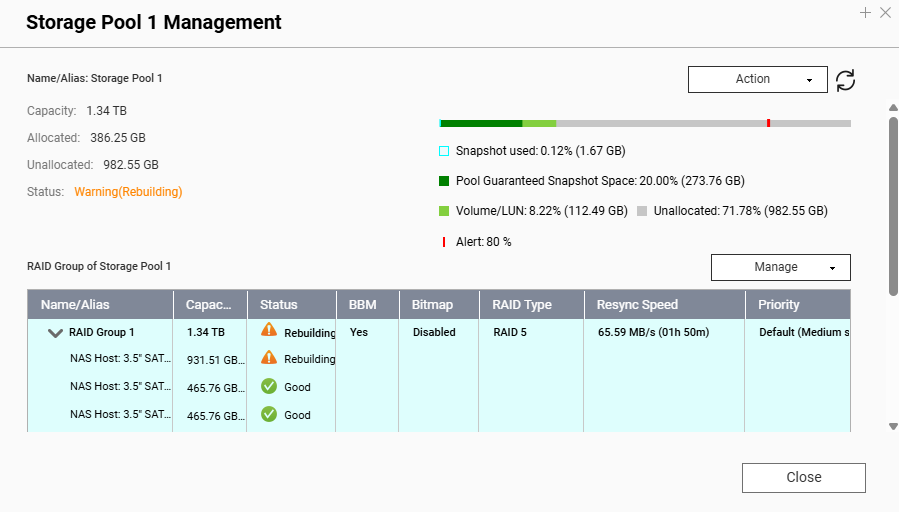Open the Manage dropdown
Screen dimensions: 899x512
[x=780, y=267]
